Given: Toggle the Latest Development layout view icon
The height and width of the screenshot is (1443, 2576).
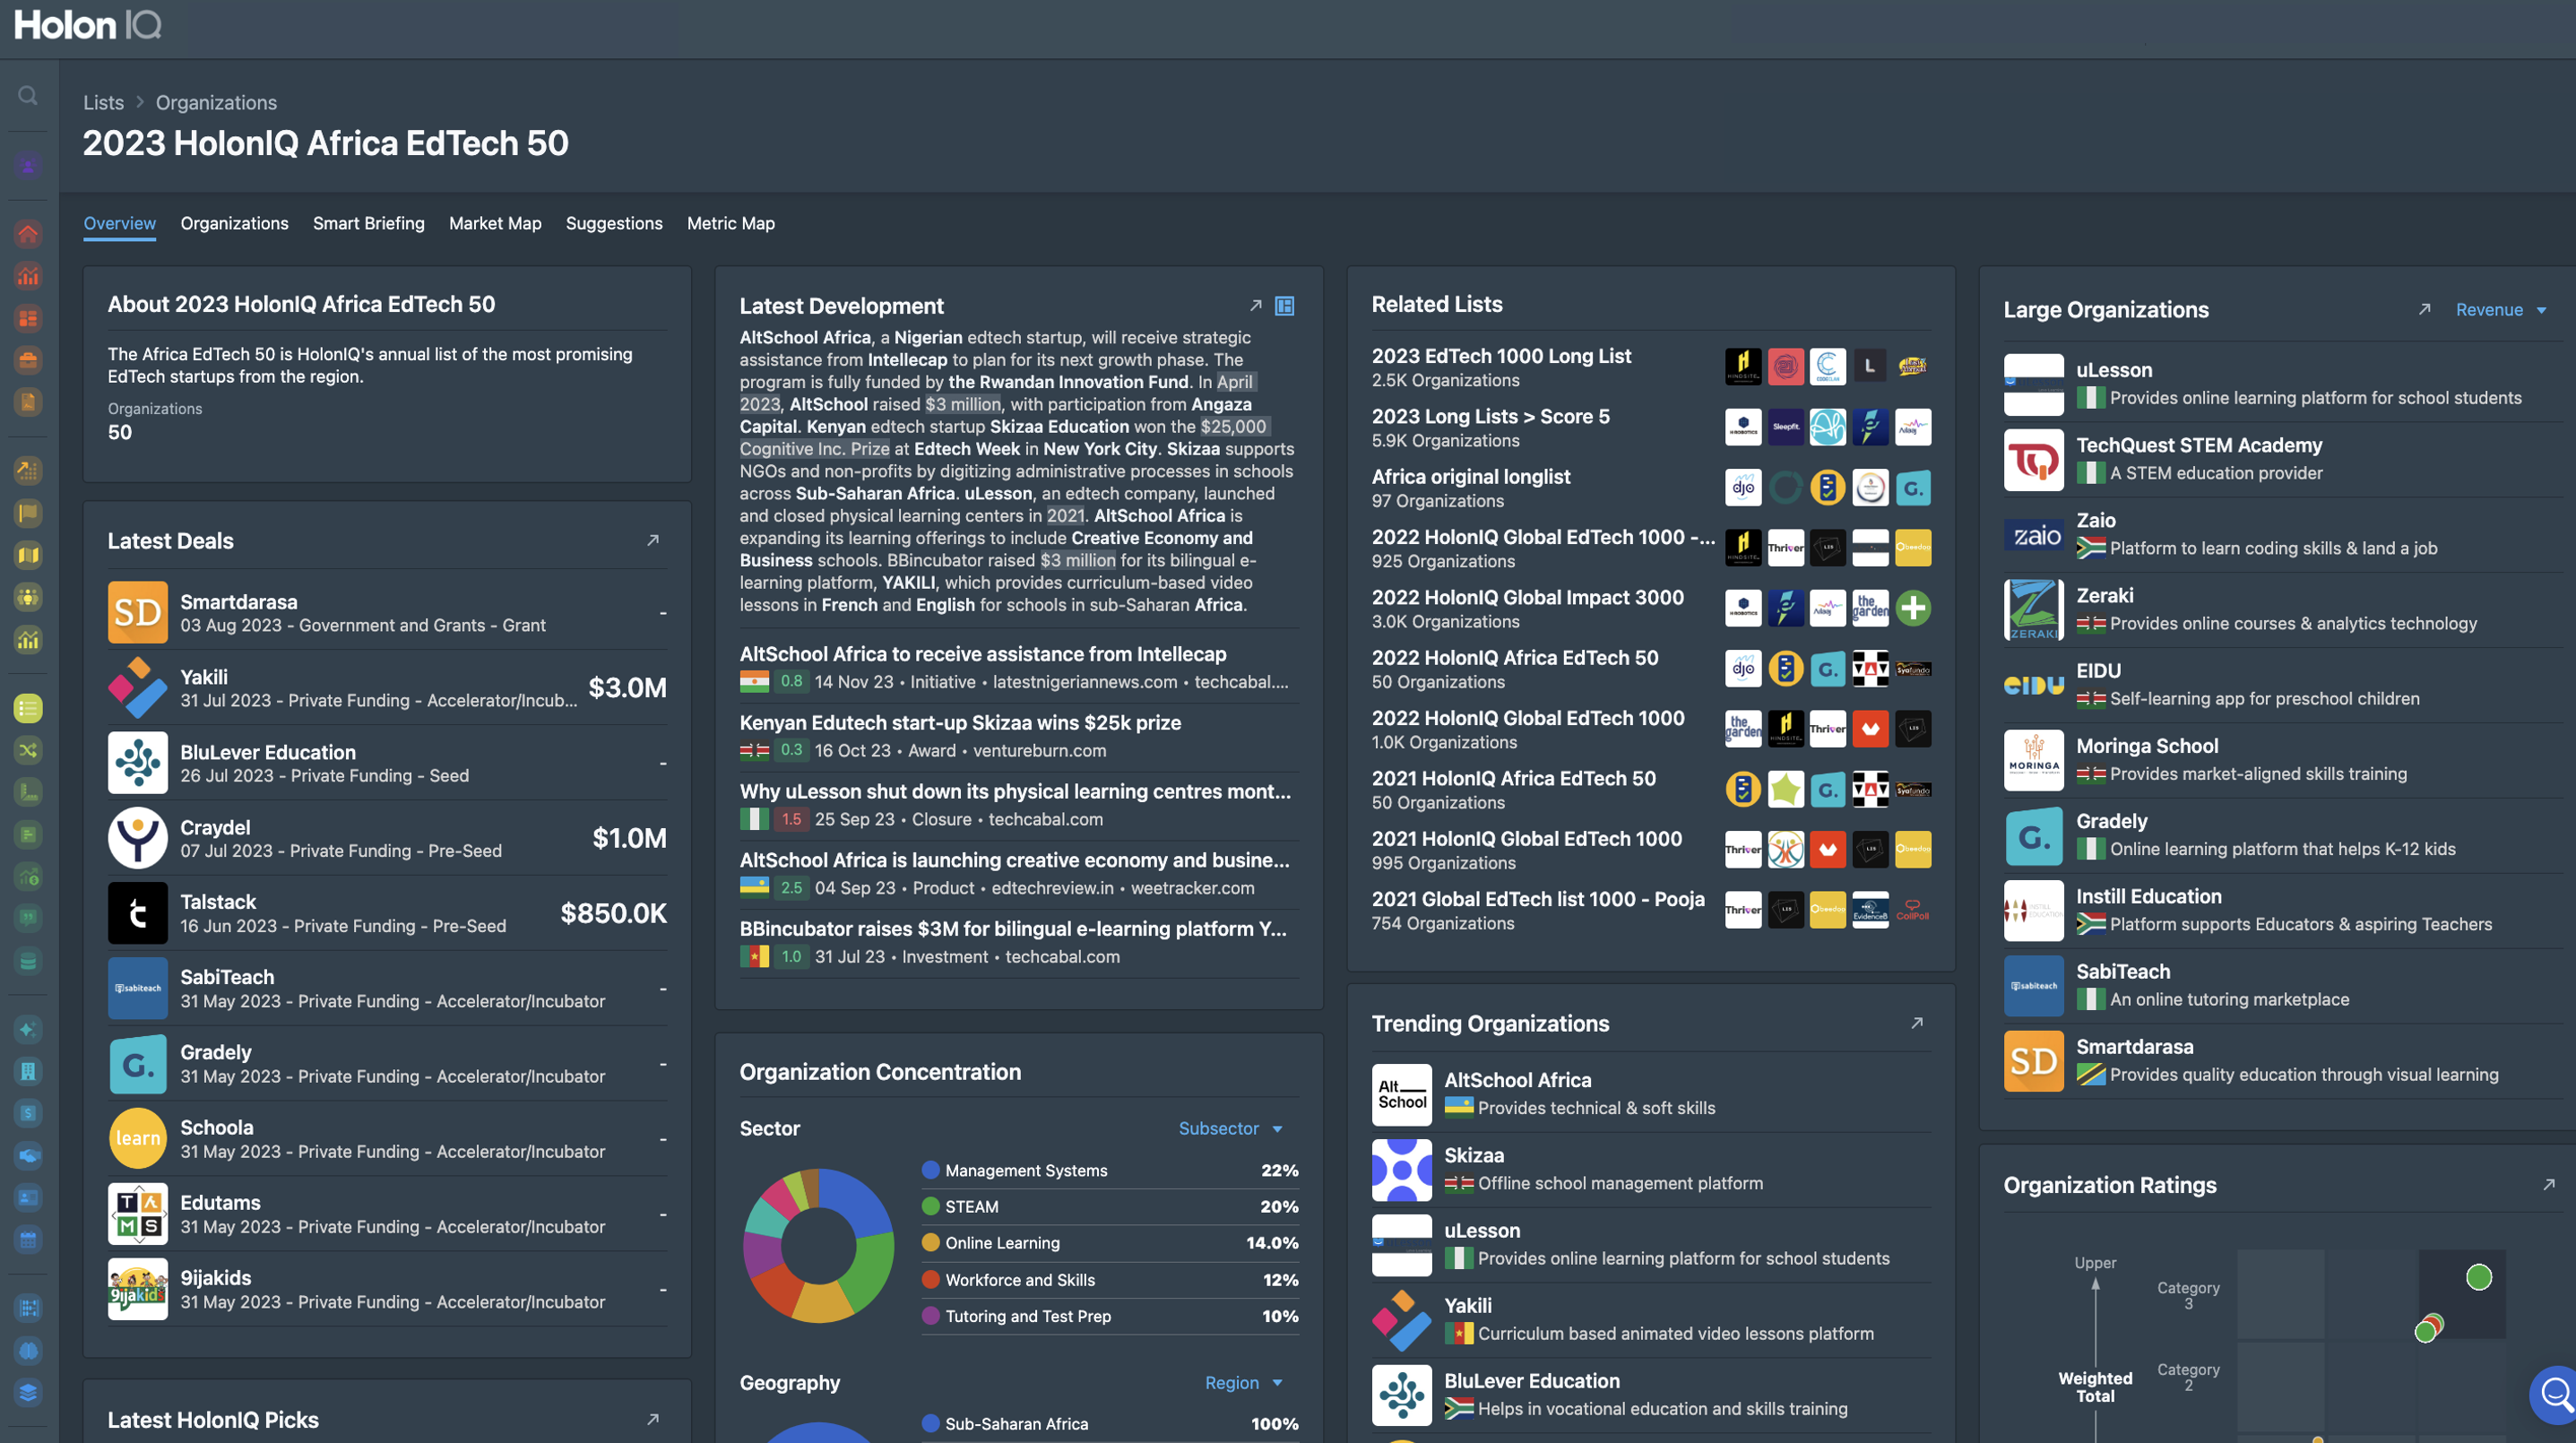Looking at the screenshot, I should coord(1285,306).
